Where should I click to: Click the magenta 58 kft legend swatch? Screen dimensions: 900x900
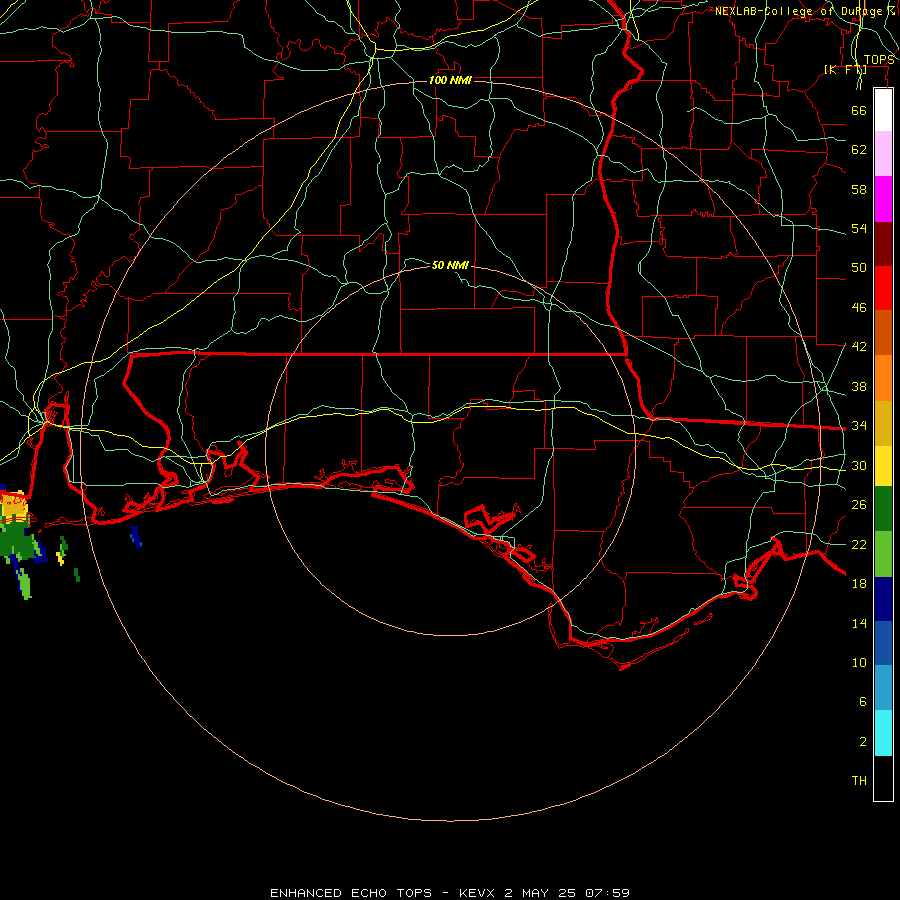[883, 199]
